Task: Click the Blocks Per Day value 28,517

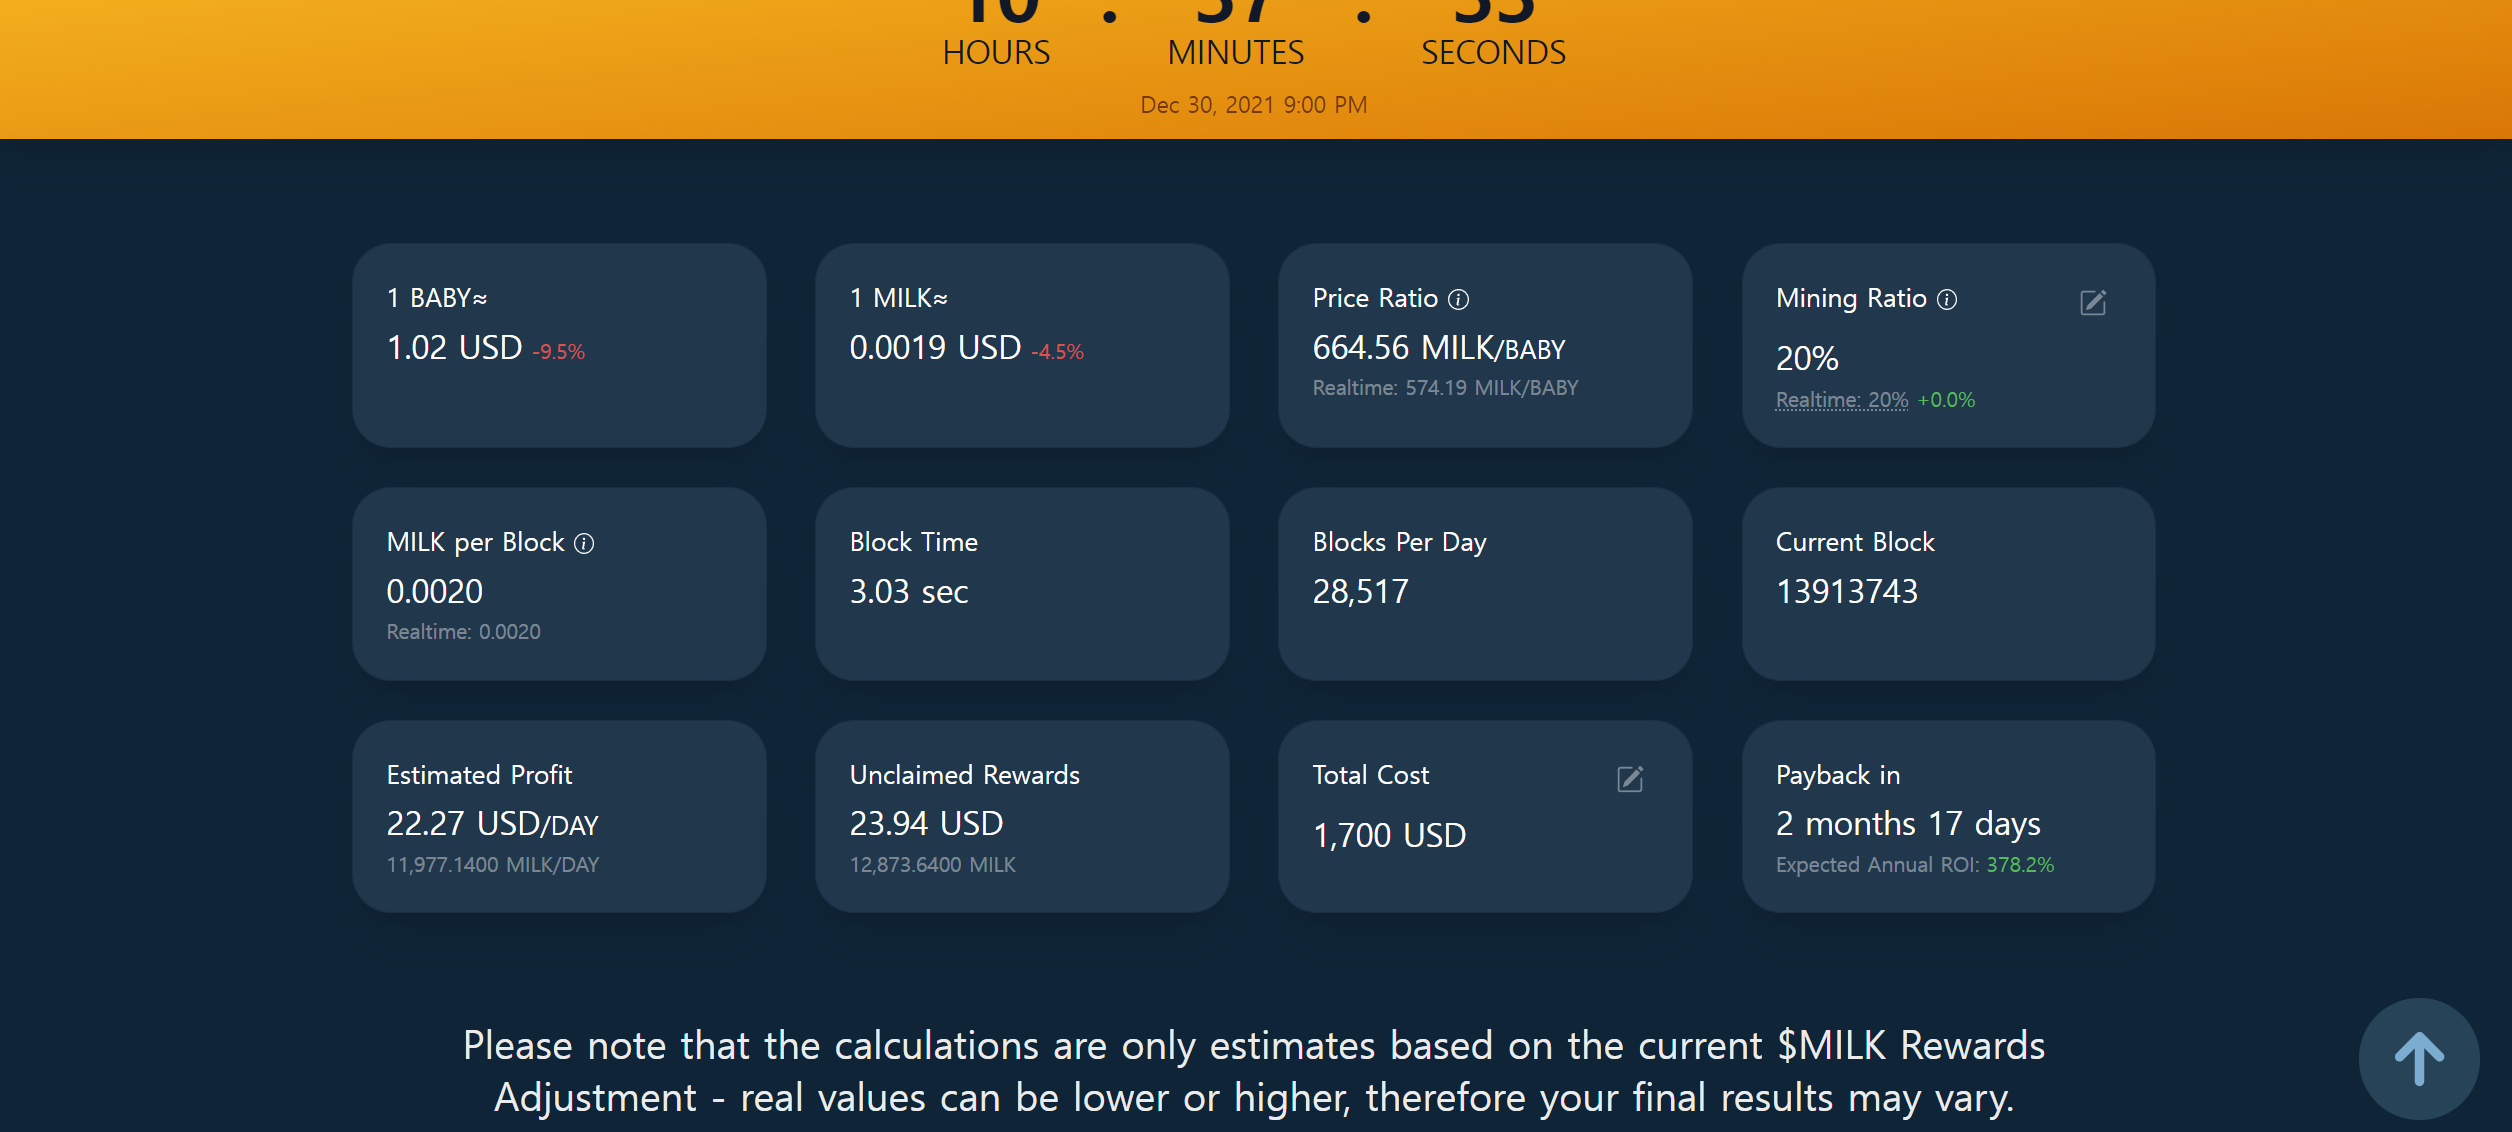Action: tap(1360, 592)
